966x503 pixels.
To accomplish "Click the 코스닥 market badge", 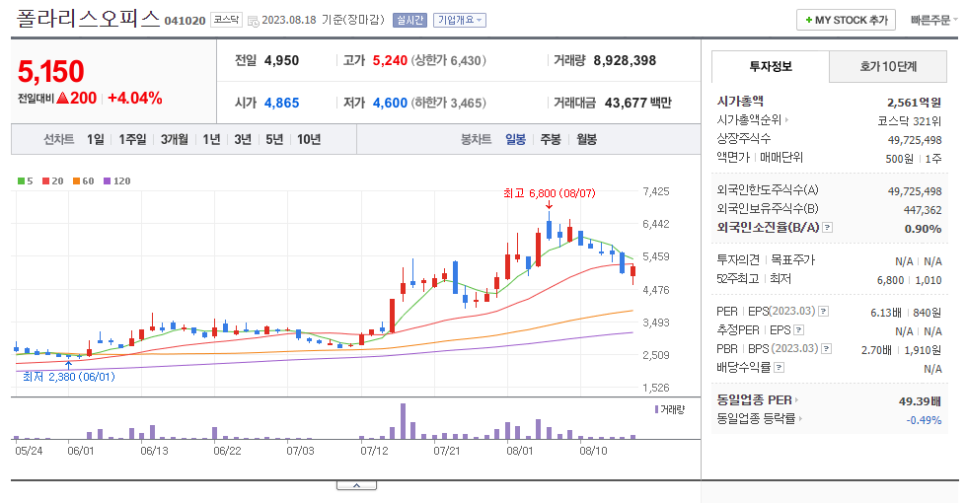I will click(226, 20).
